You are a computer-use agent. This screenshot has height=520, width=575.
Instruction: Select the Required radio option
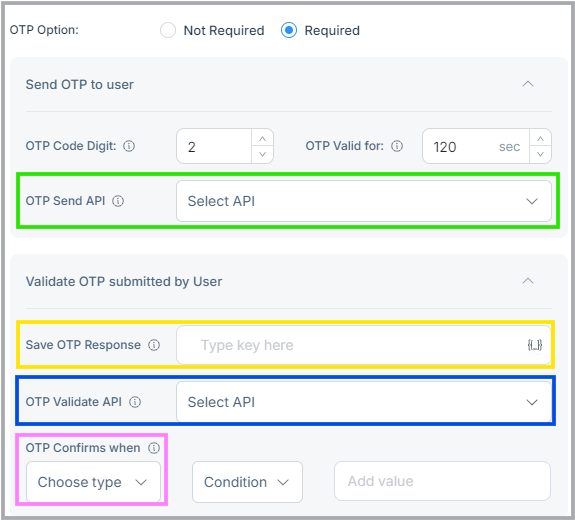[289, 30]
